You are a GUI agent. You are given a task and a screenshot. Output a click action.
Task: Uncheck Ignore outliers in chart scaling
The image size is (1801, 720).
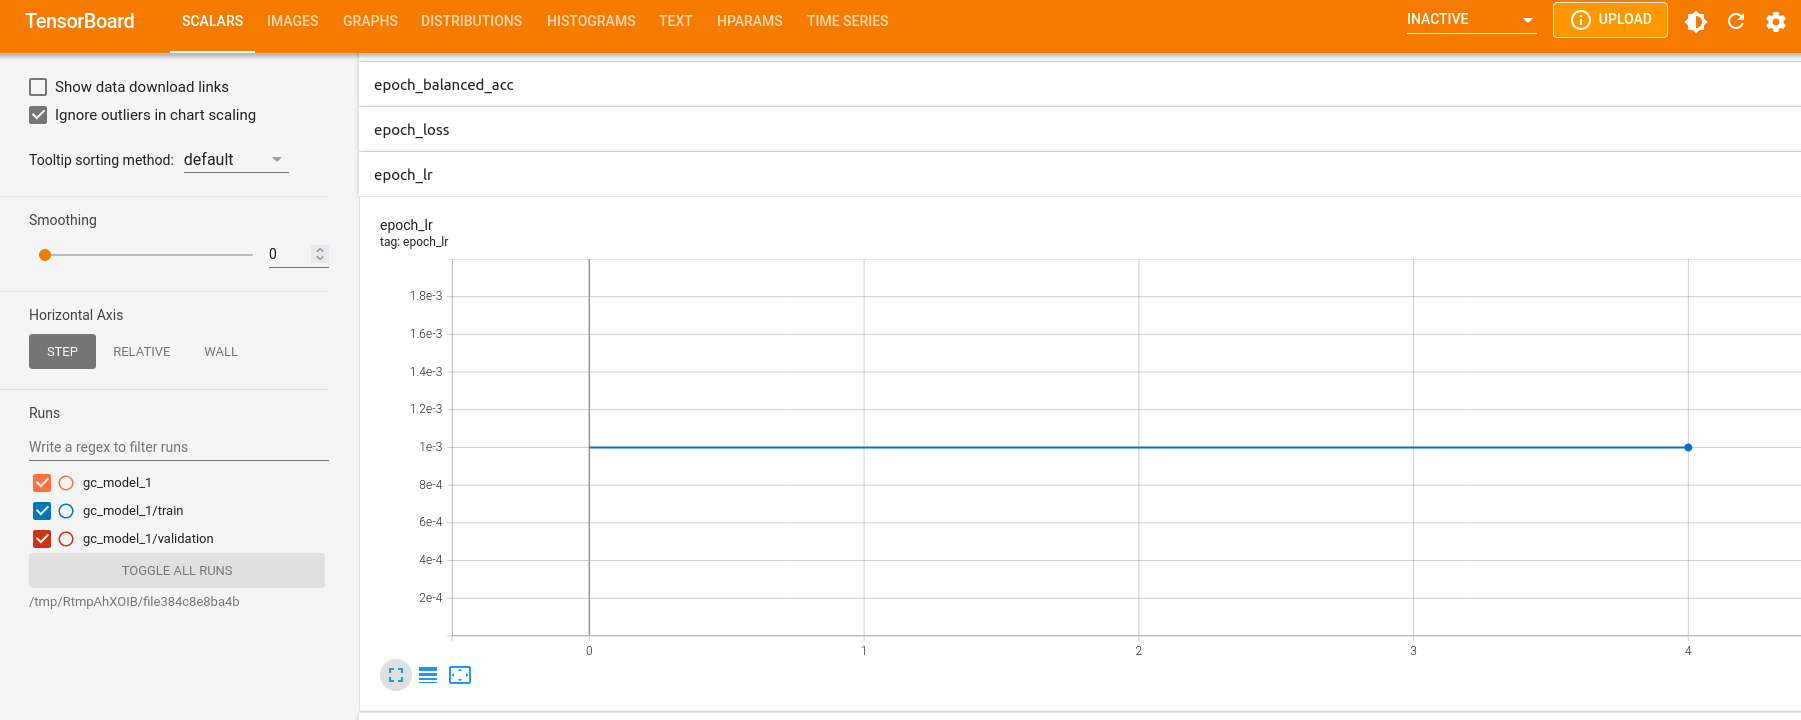pos(38,115)
